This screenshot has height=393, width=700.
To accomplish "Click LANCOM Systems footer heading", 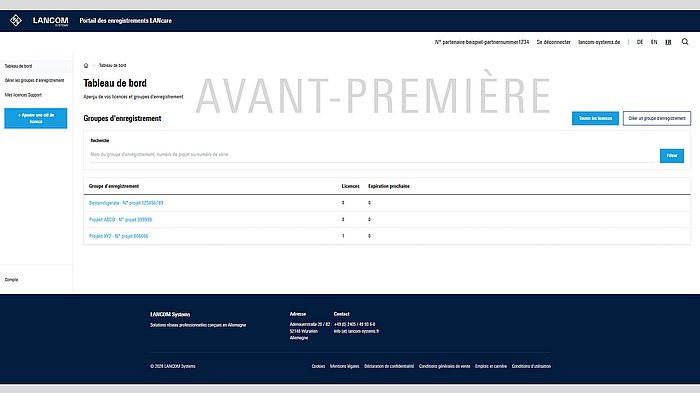I will coord(170,314).
